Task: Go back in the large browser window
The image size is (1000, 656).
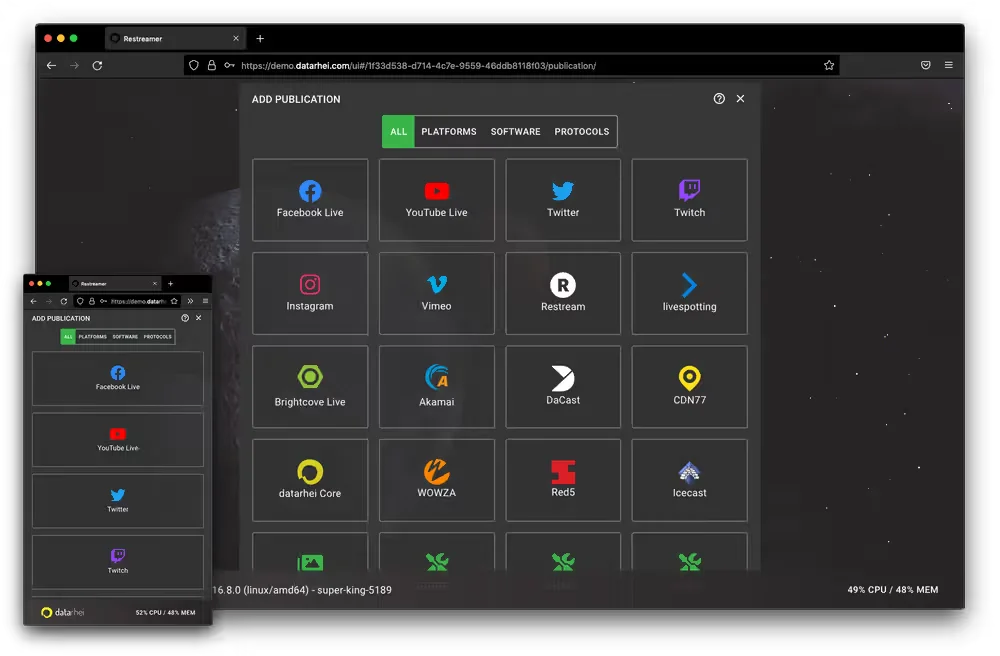Action: pyautogui.click(x=52, y=66)
